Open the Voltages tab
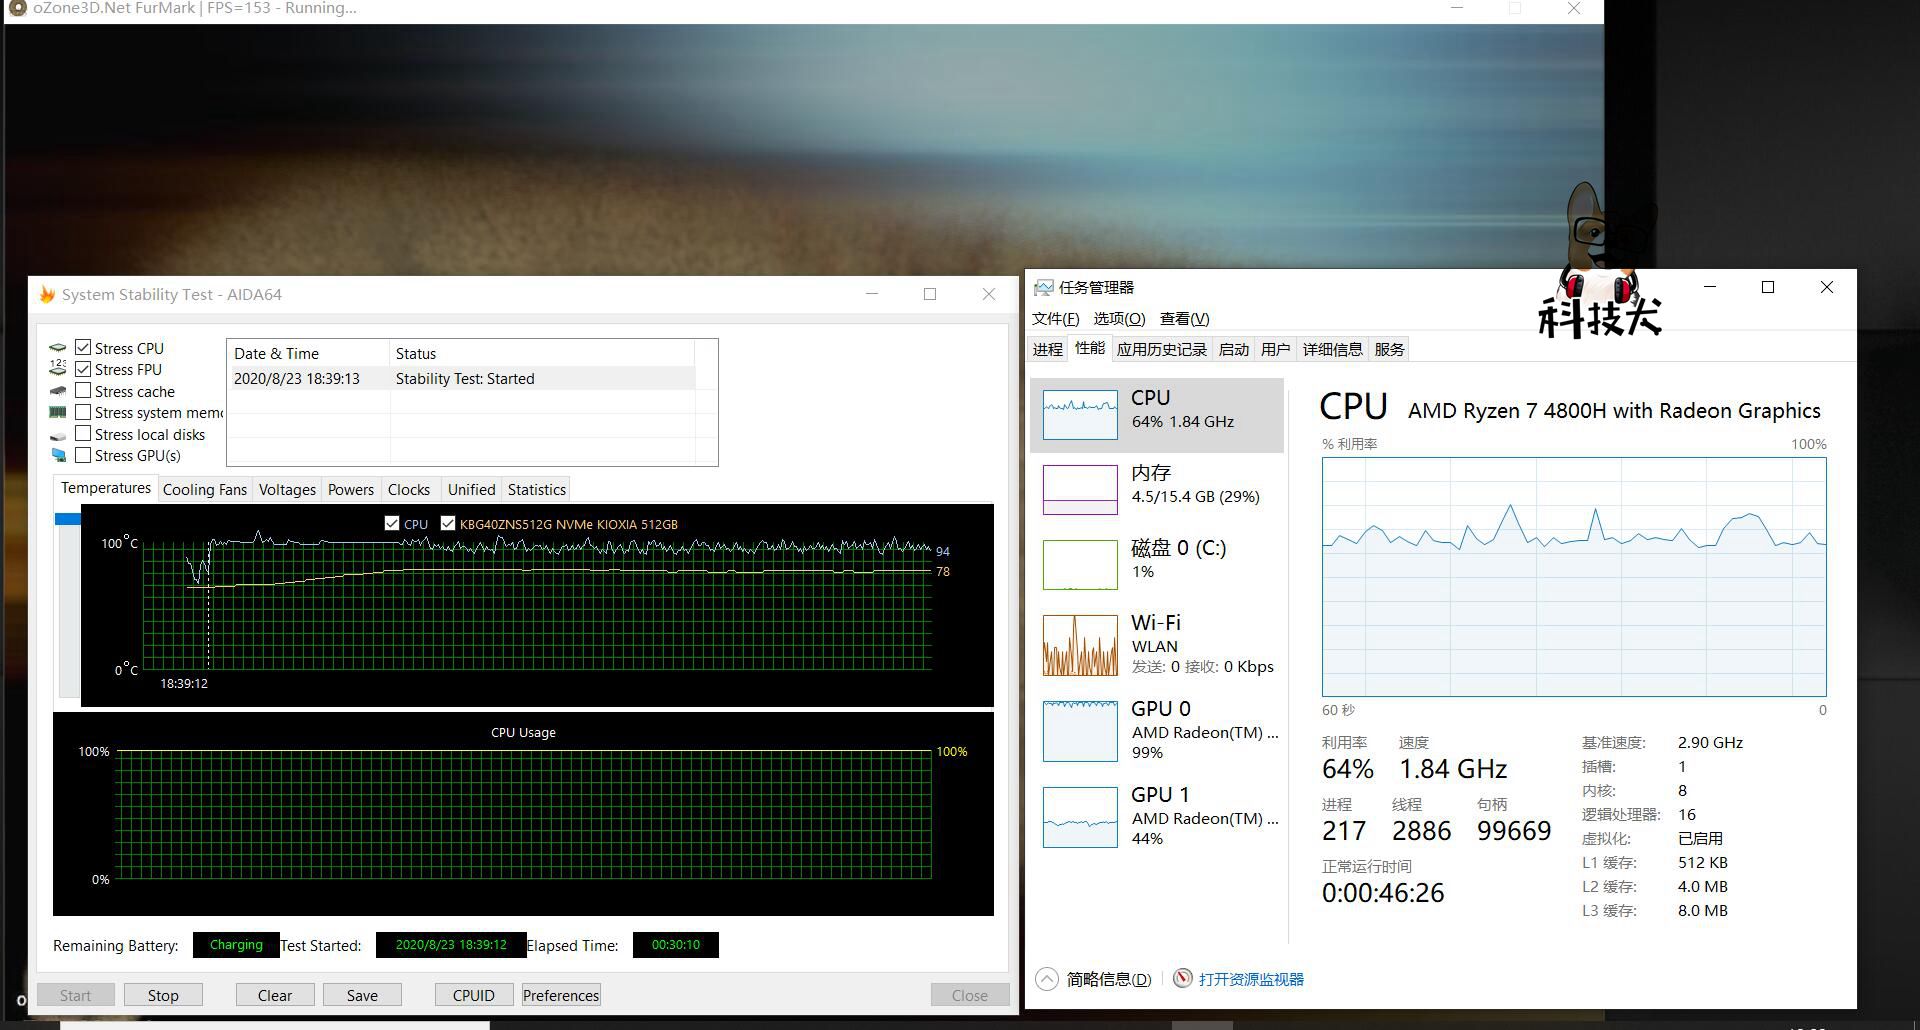Screen dimensions: 1920x1030 (287, 489)
